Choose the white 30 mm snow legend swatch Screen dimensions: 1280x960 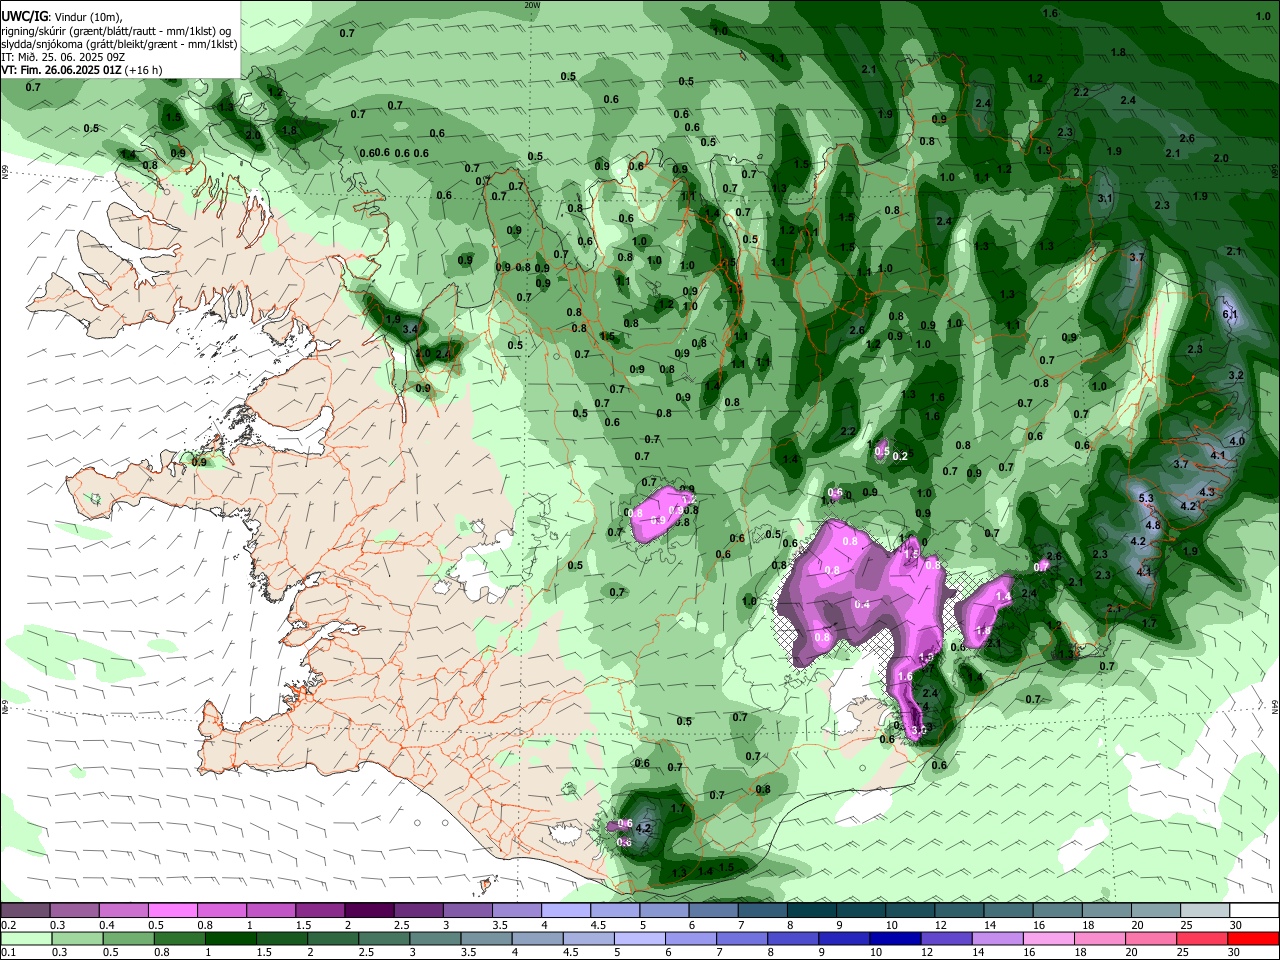1254,911
